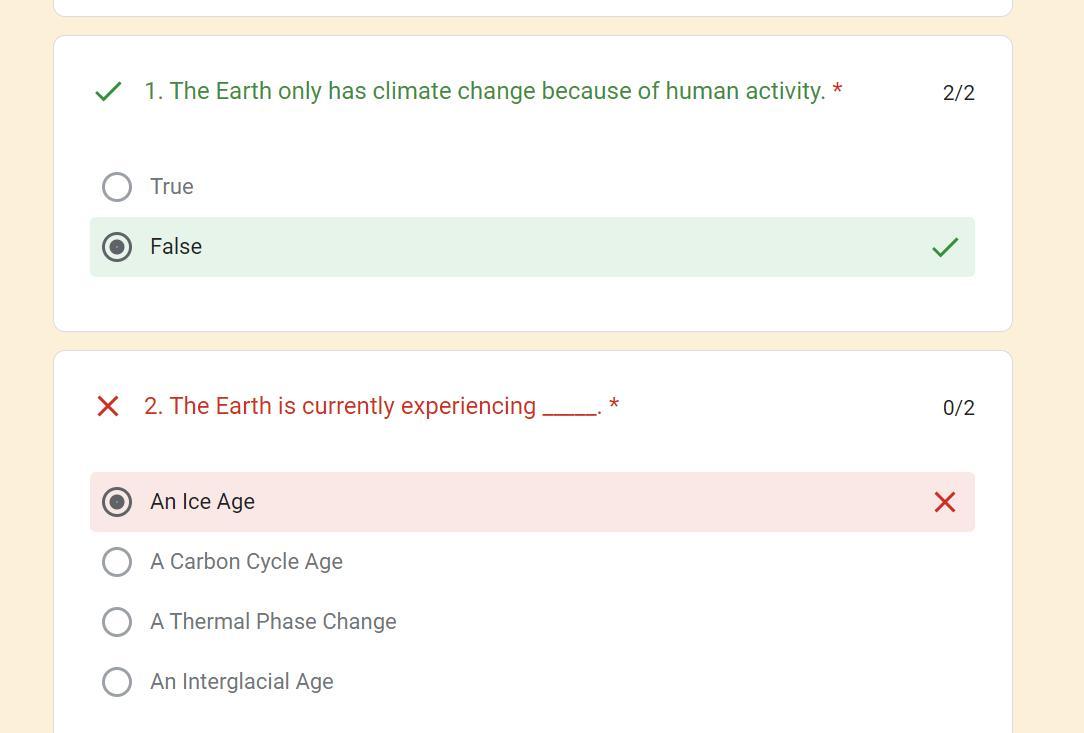Click the "A Thermal Phase Change" option label
1084x733 pixels.
click(273, 622)
